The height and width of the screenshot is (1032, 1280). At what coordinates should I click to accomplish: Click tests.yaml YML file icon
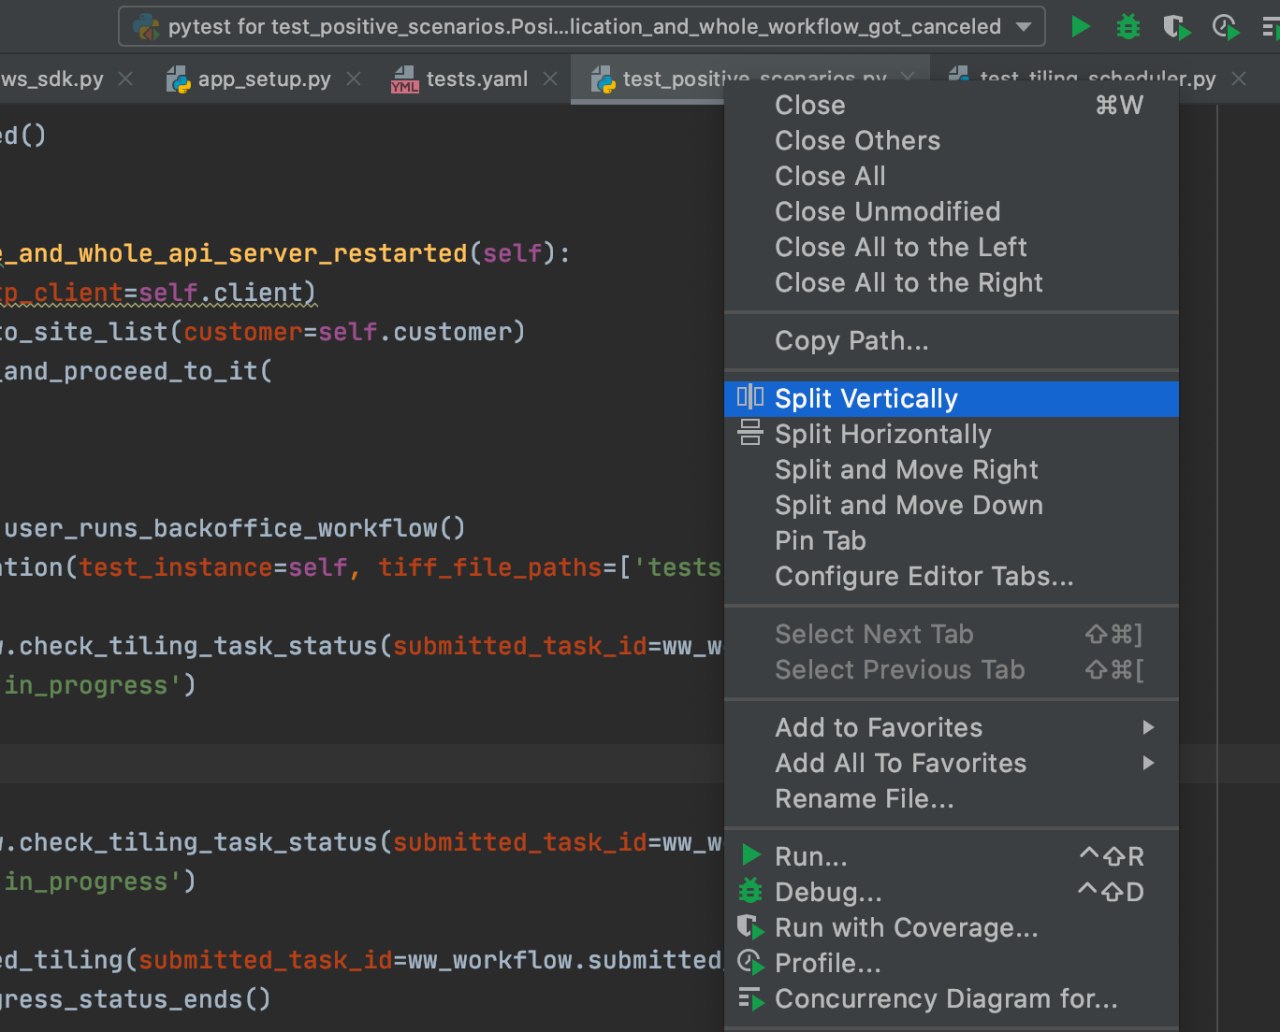click(404, 80)
